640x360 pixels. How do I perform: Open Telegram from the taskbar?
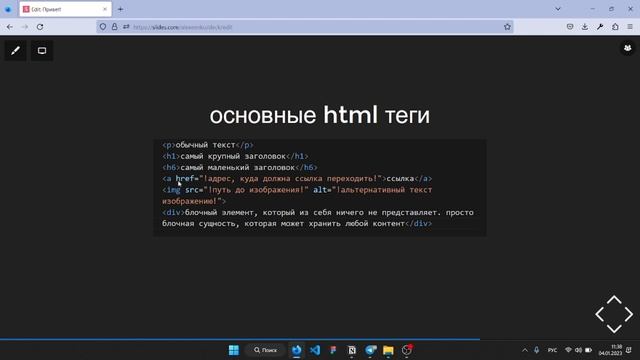coord(371,350)
